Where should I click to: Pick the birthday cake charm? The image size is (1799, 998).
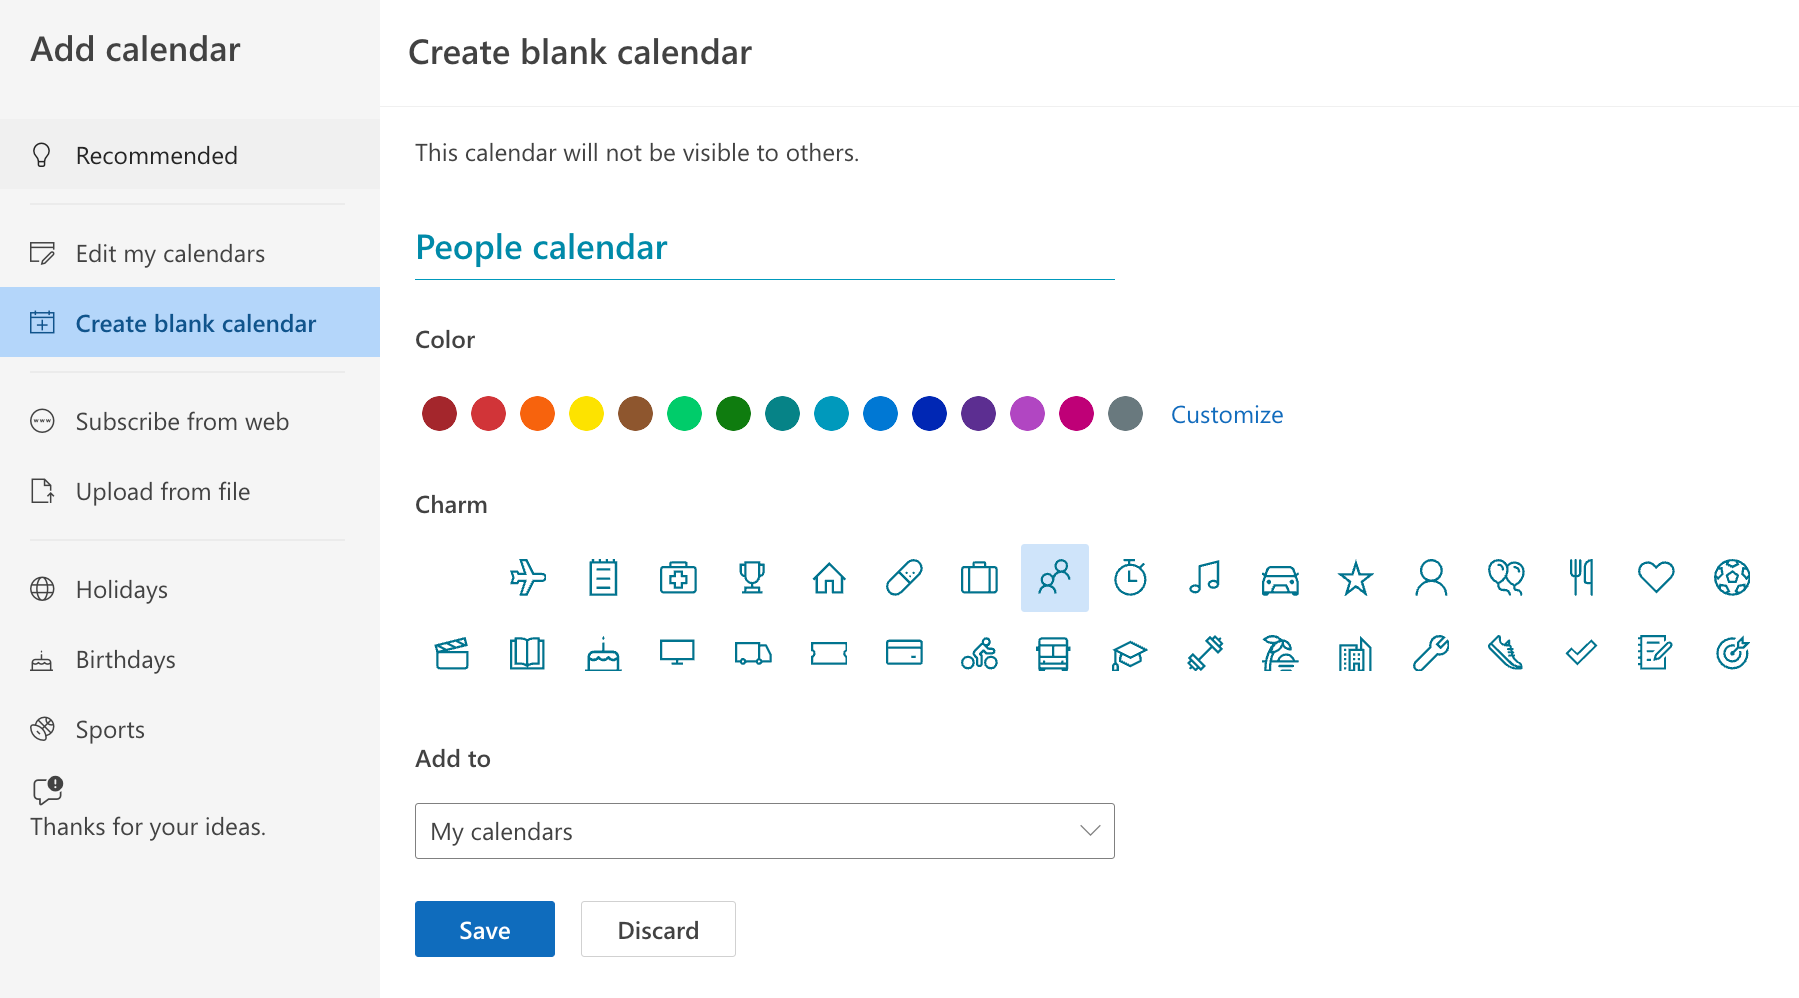coord(603,654)
